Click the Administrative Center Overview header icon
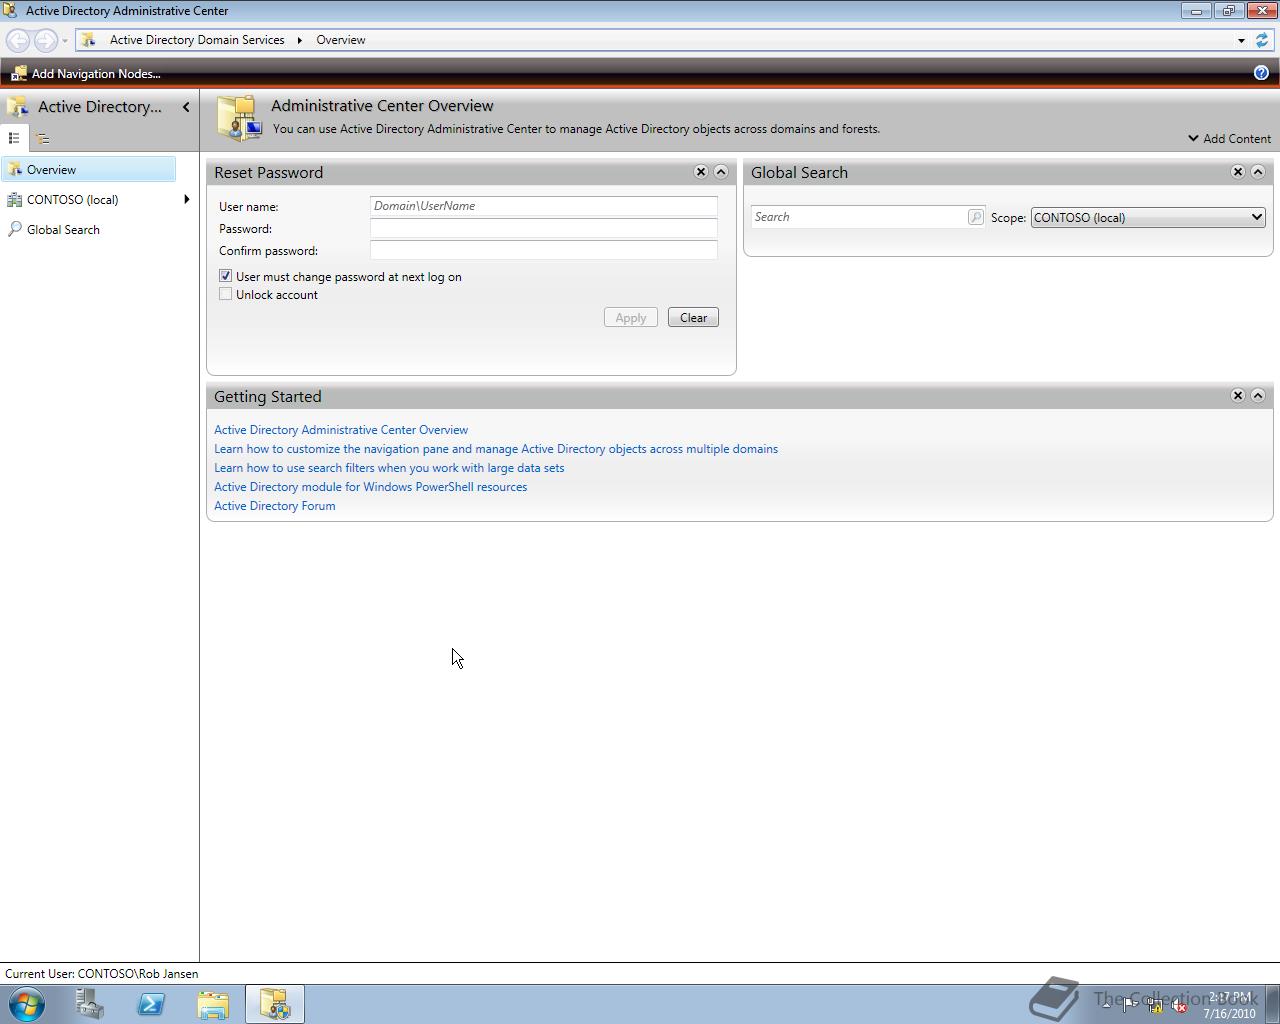1280x1024 pixels. (x=240, y=118)
